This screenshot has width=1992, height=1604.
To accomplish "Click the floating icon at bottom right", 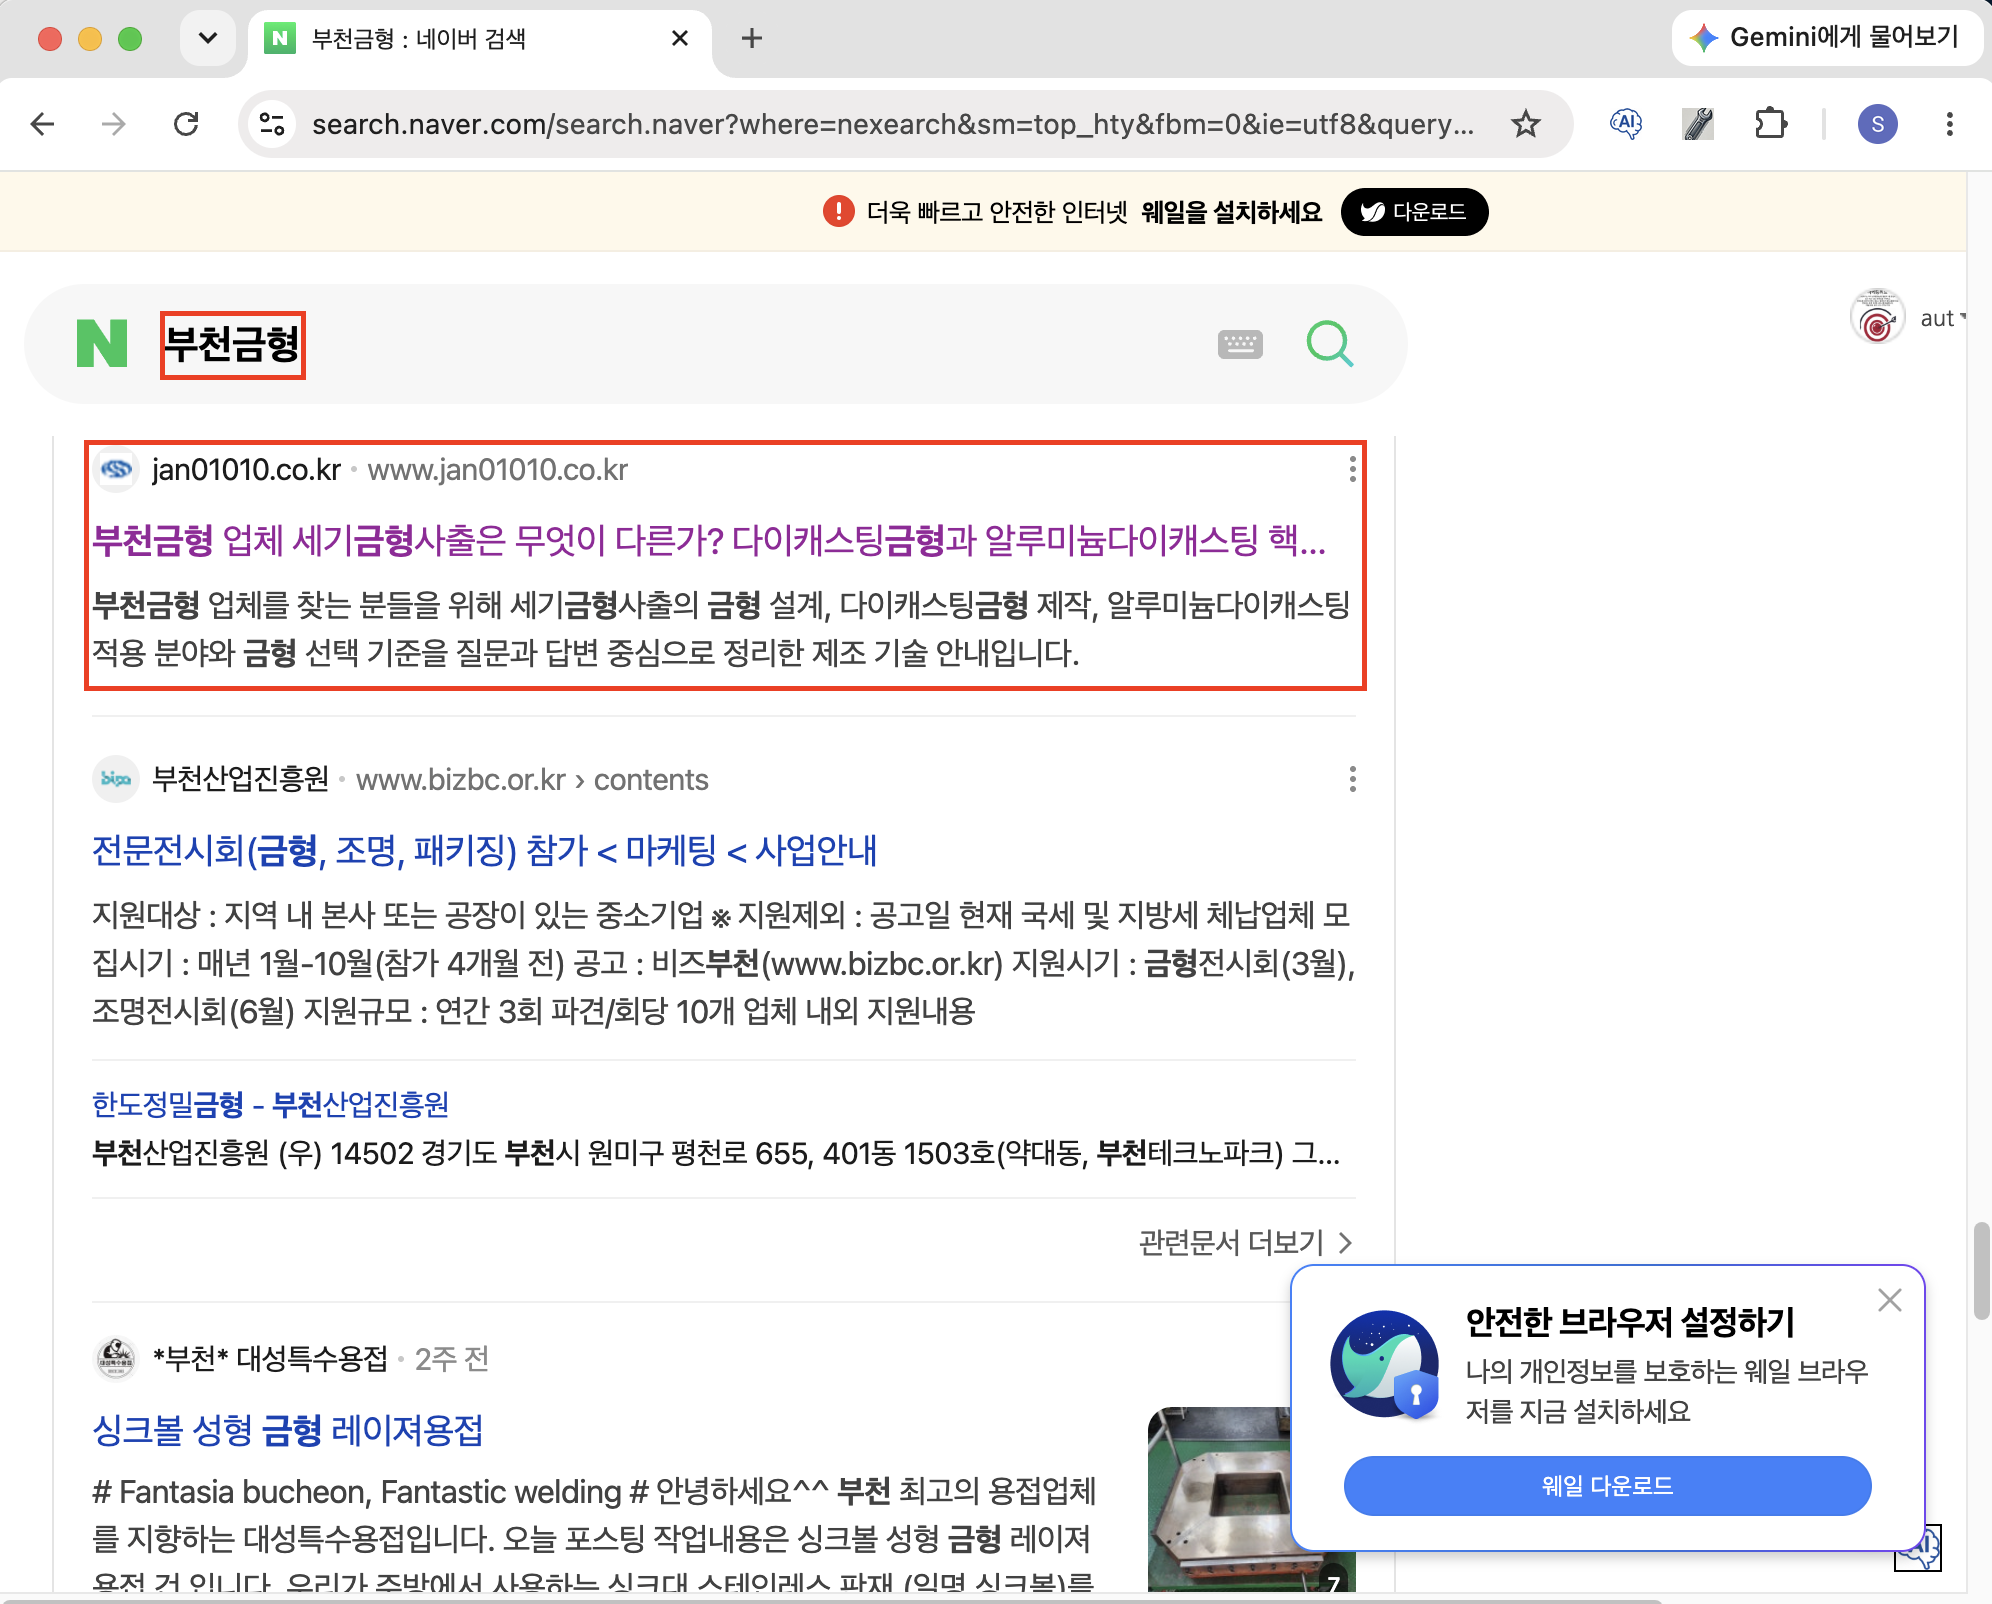I will [1918, 1548].
